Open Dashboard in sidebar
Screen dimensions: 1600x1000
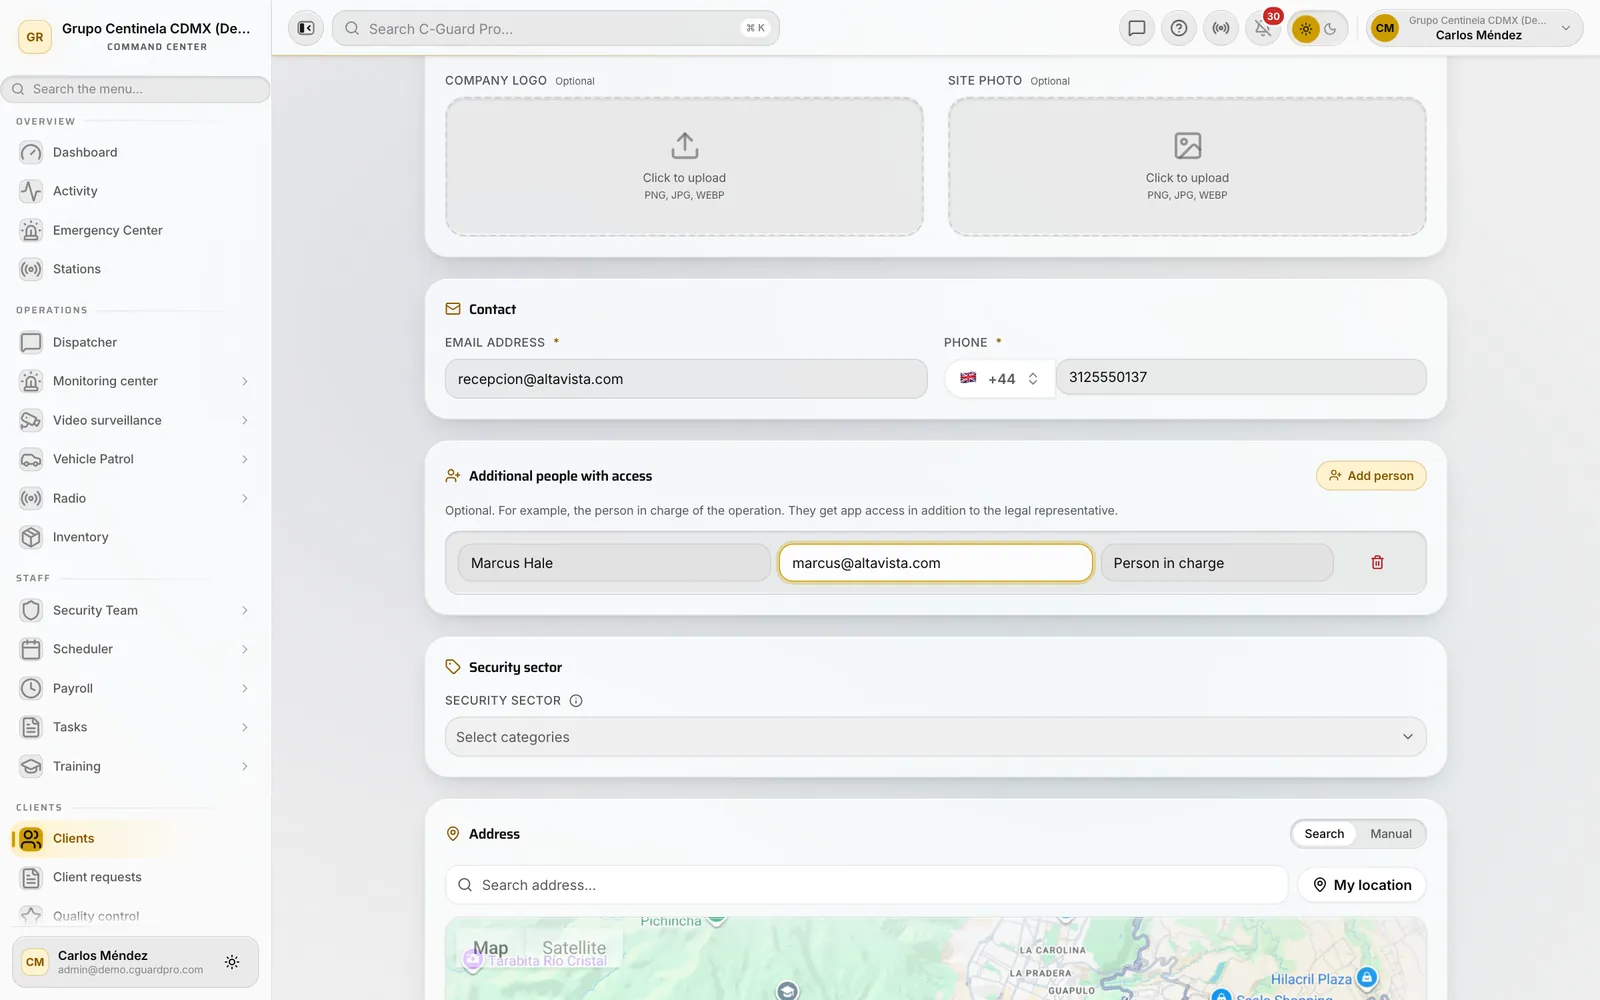135,152
